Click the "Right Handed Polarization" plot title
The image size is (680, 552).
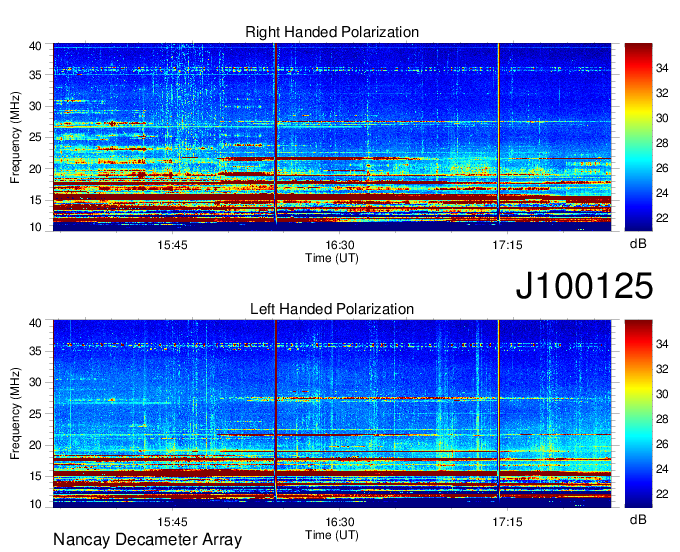click(332, 32)
